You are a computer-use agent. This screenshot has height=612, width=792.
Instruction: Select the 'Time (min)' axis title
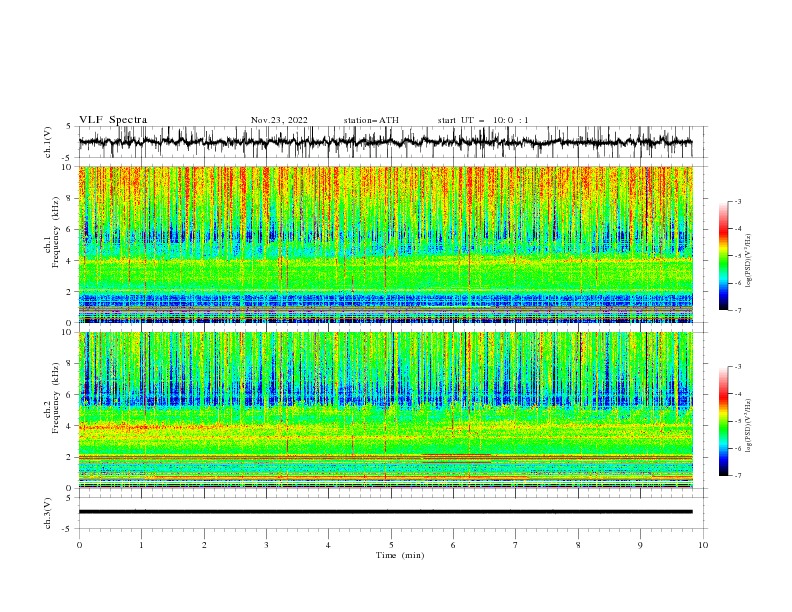point(400,555)
